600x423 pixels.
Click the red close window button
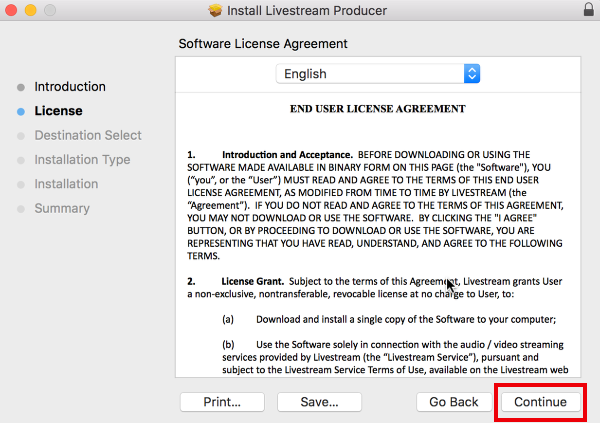point(11,10)
